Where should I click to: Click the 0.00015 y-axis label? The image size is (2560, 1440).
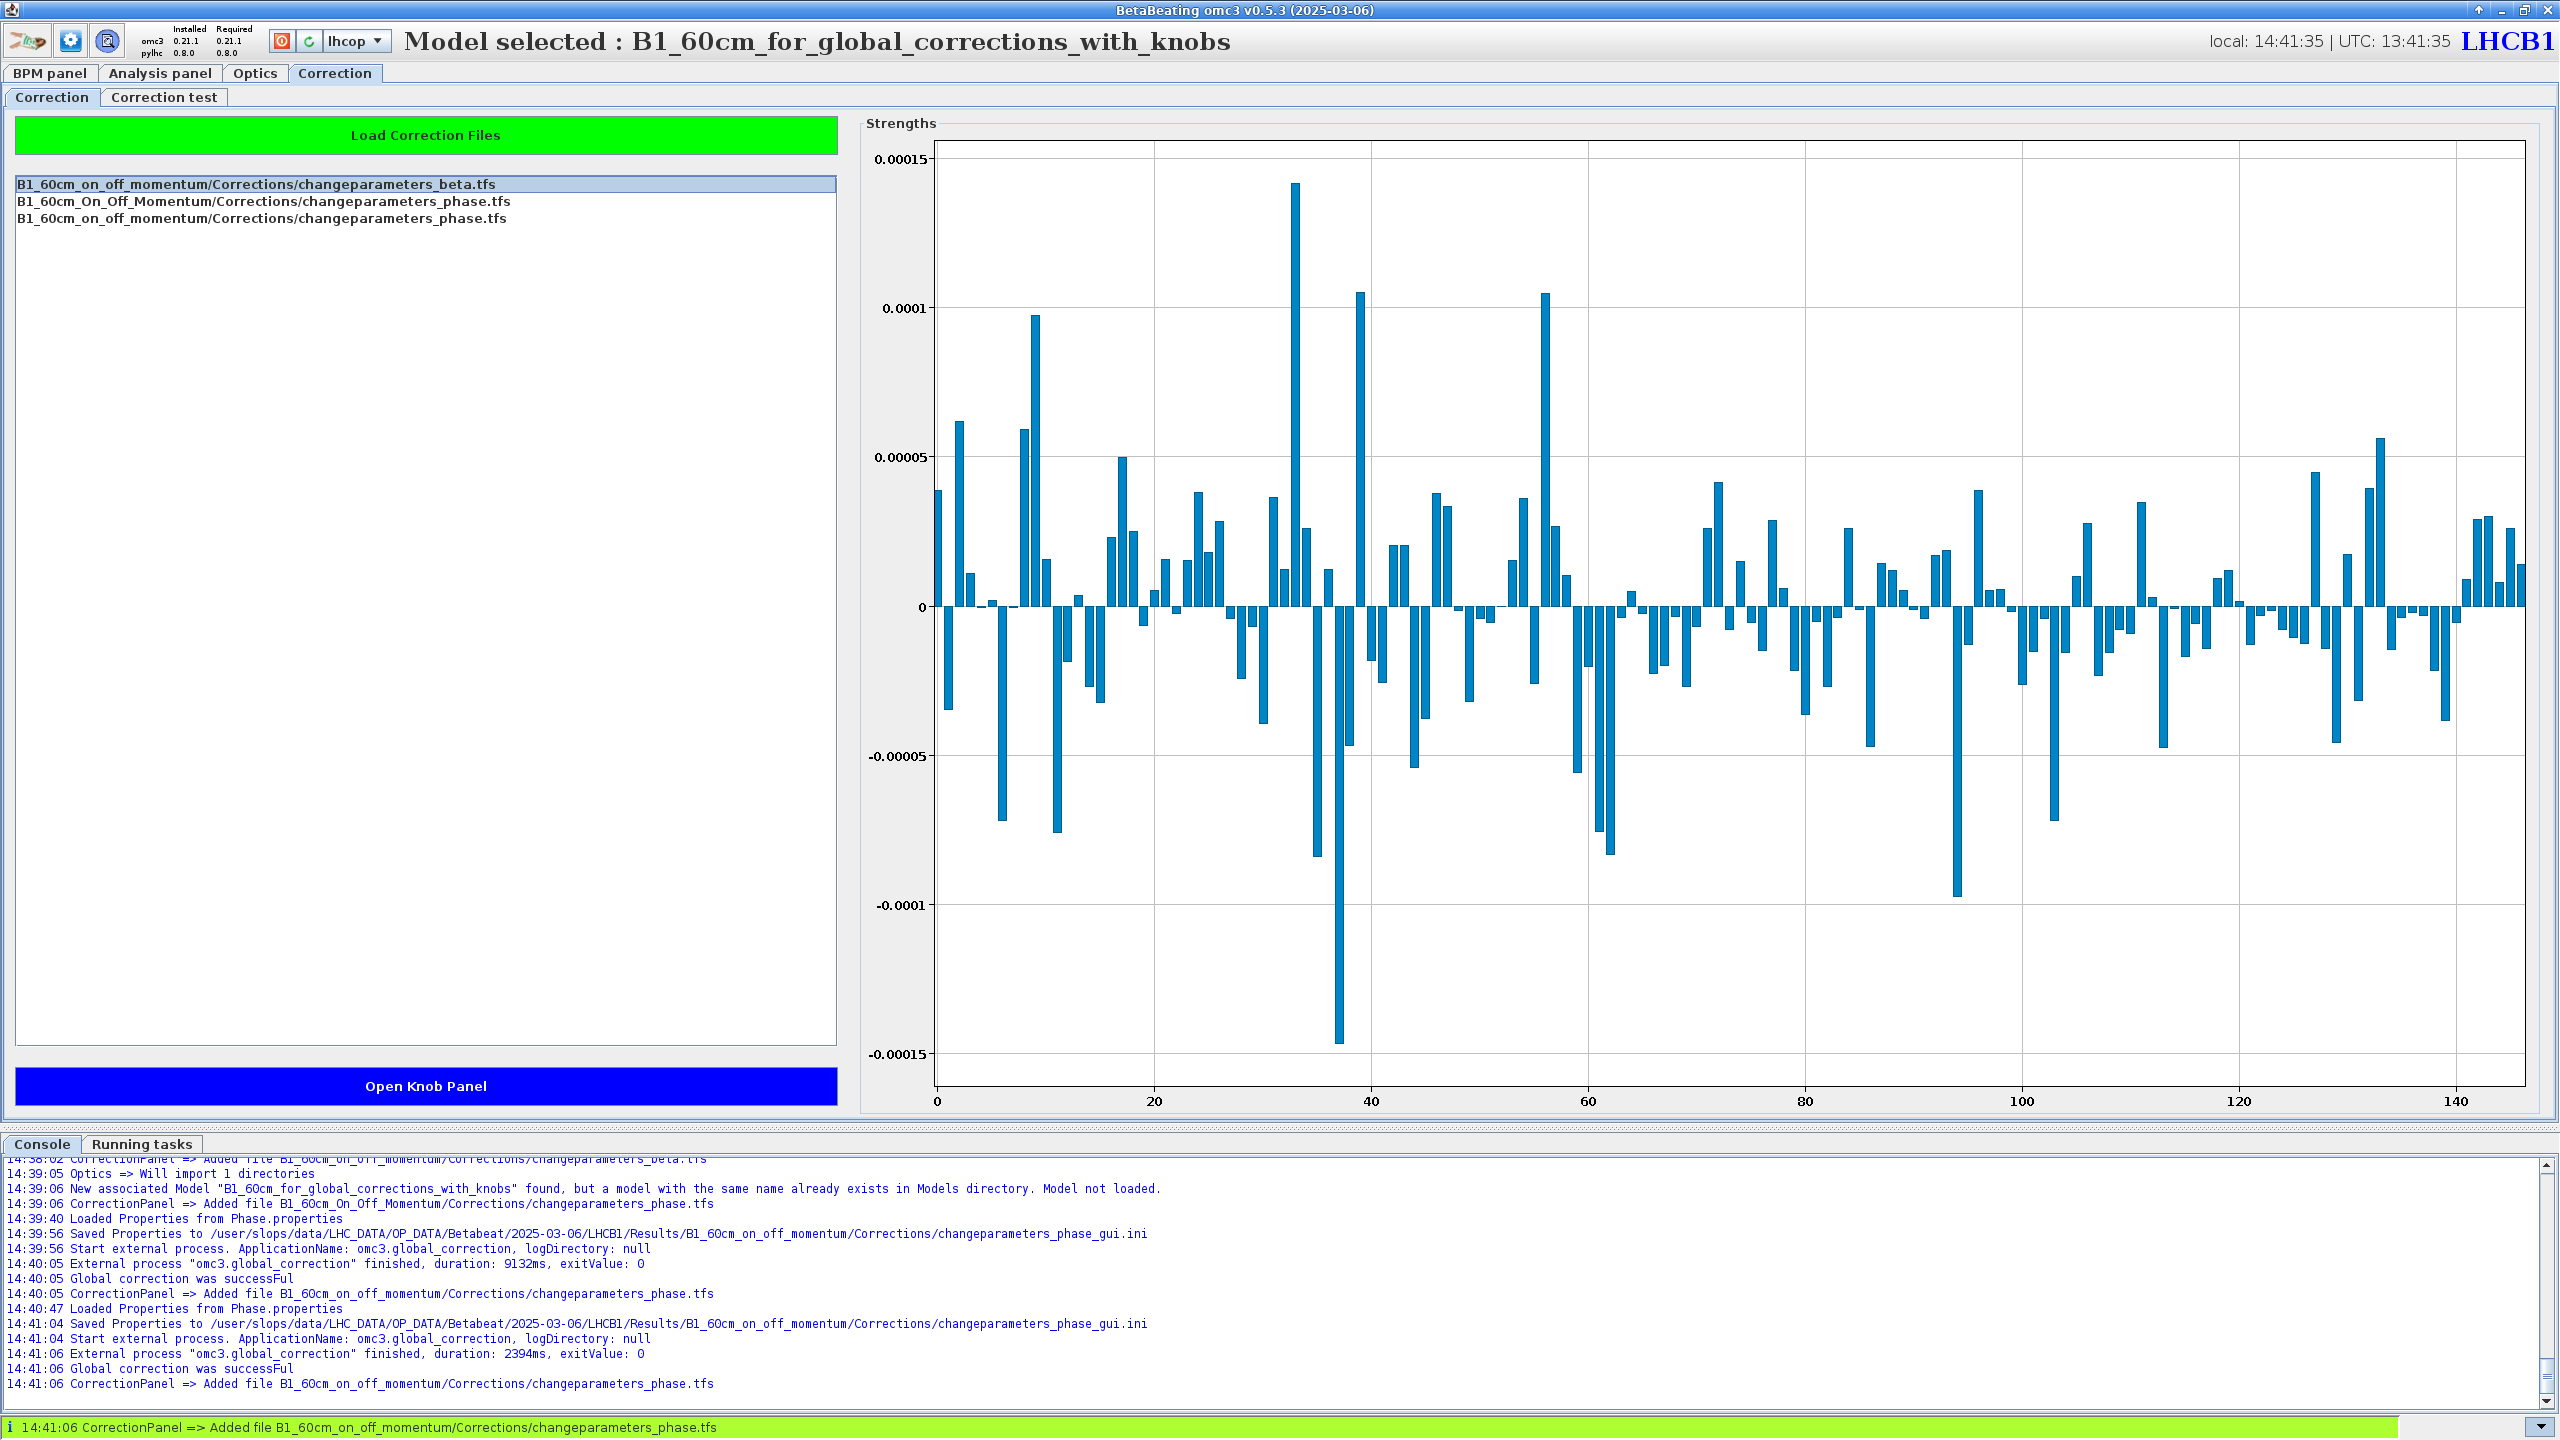pyautogui.click(x=900, y=159)
